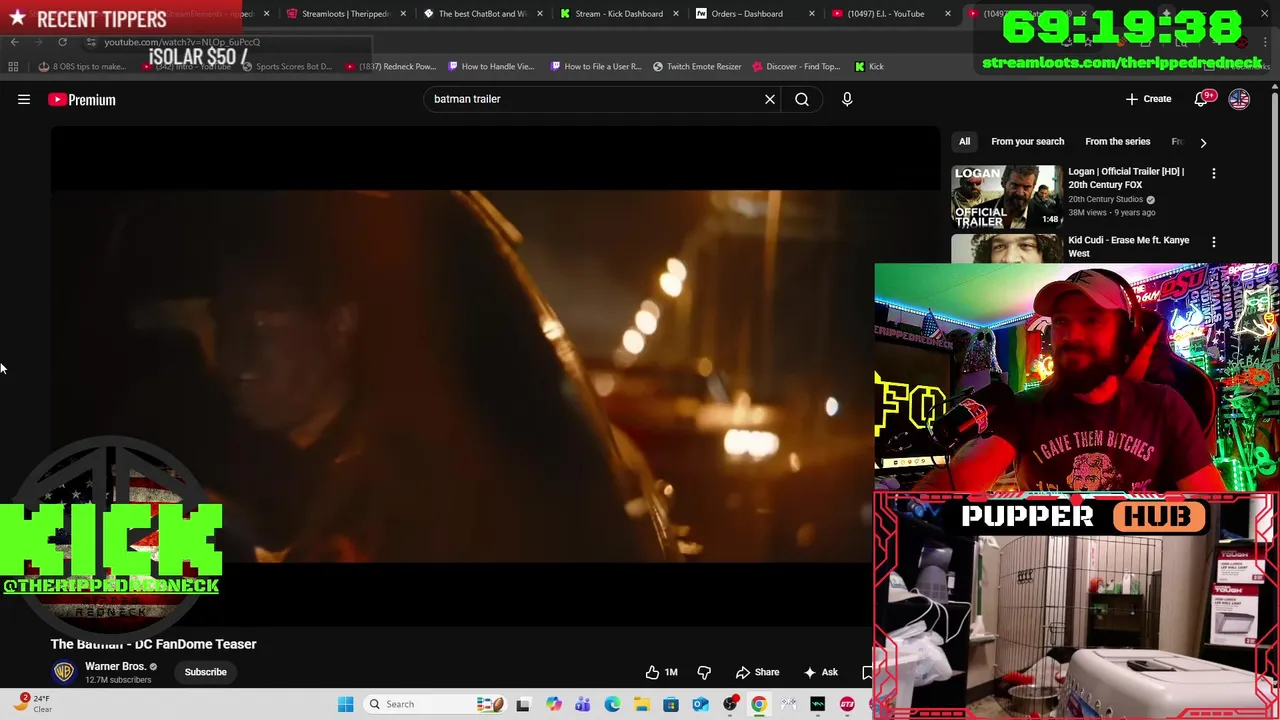The height and width of the screenshot is (720, 1280).
Task: Open How to Handle Vie... bookmark
Action: coord(490,66)
